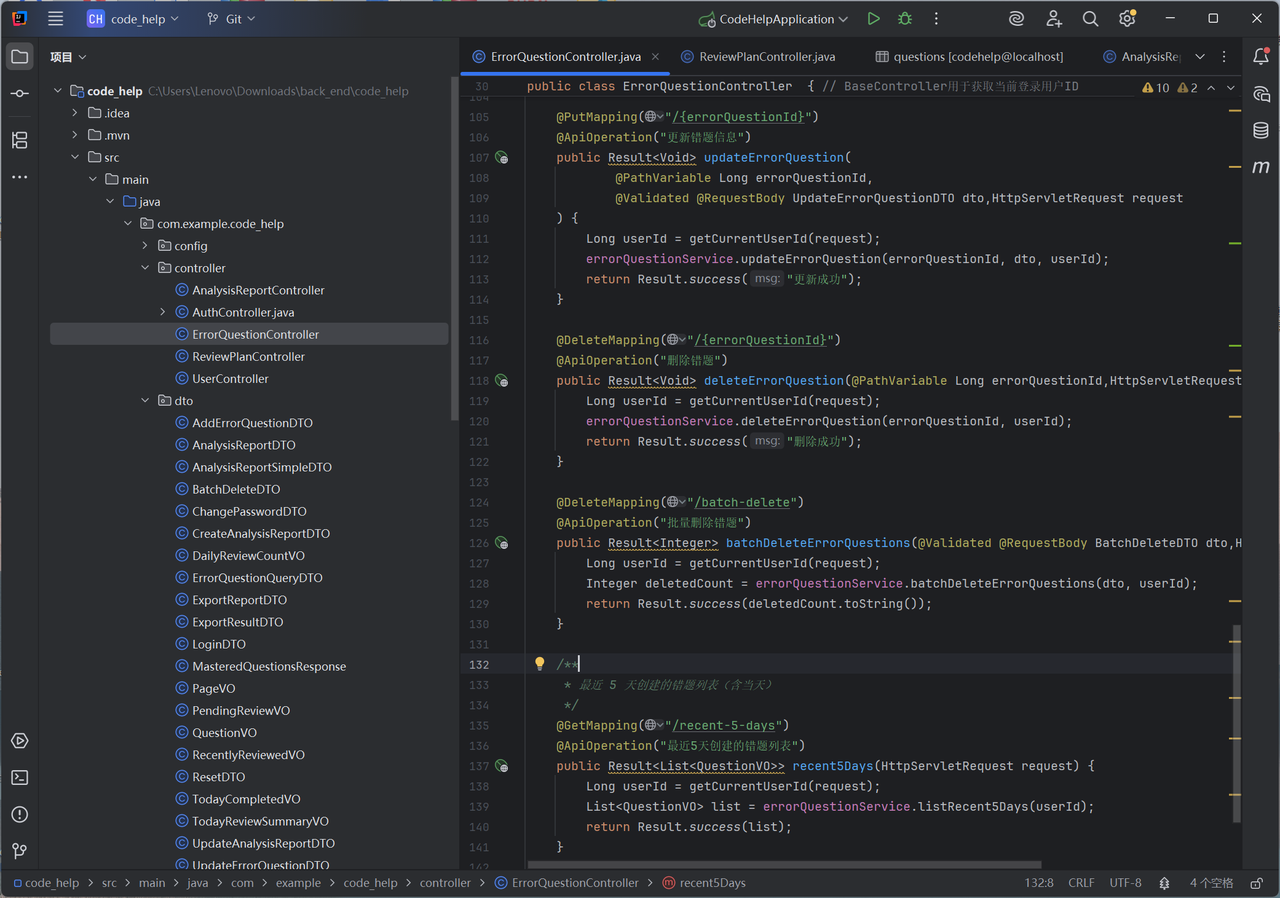
Task: Expand the config folder
Action: 145,246
